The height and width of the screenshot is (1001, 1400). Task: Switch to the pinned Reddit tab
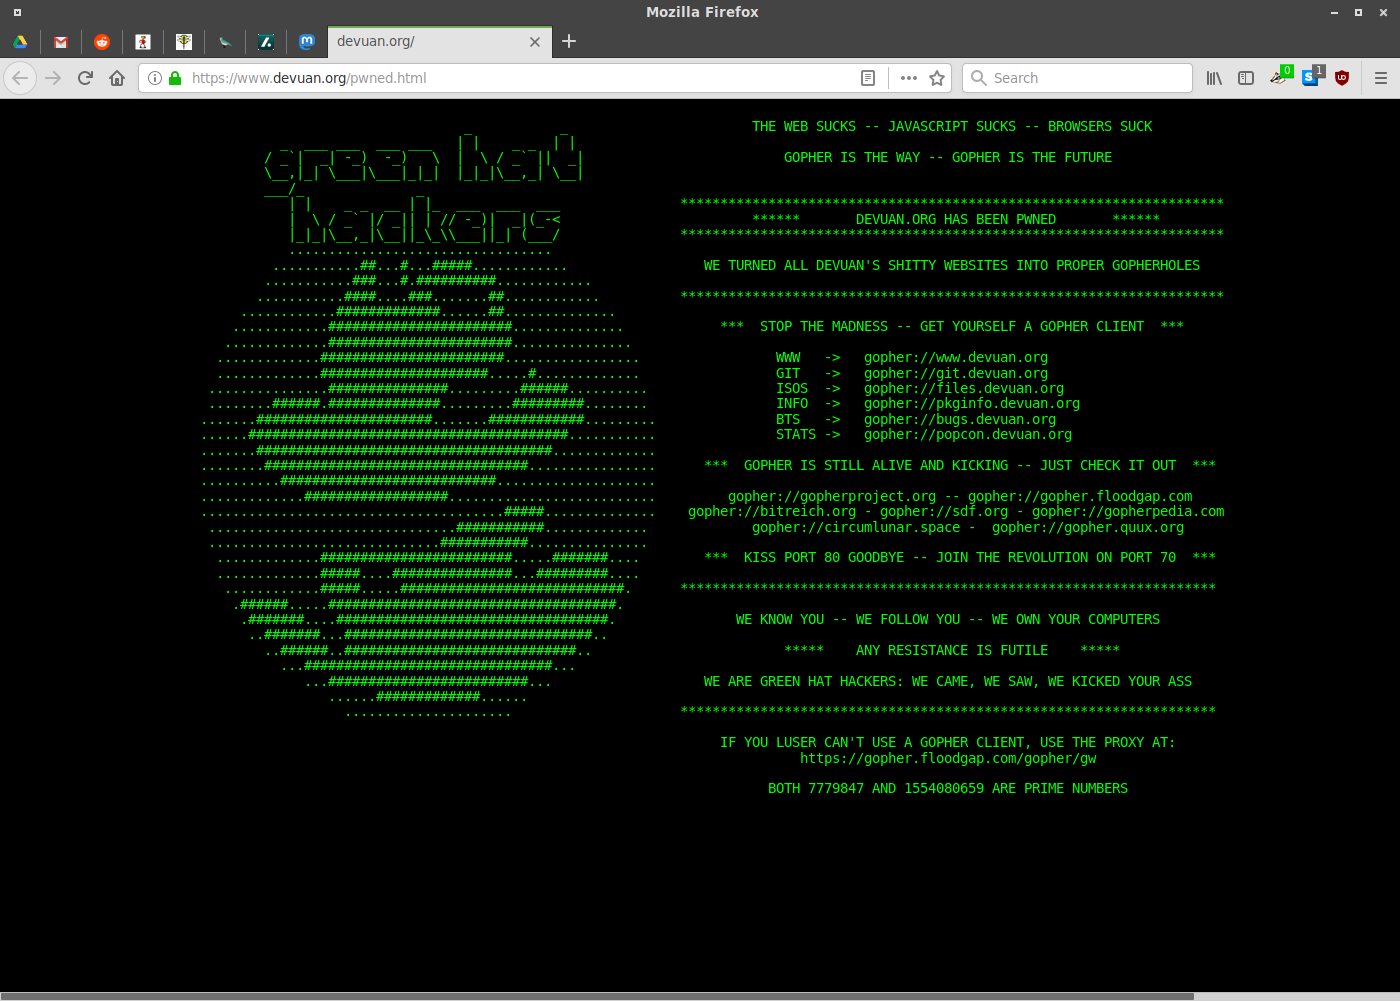point(102,42)
